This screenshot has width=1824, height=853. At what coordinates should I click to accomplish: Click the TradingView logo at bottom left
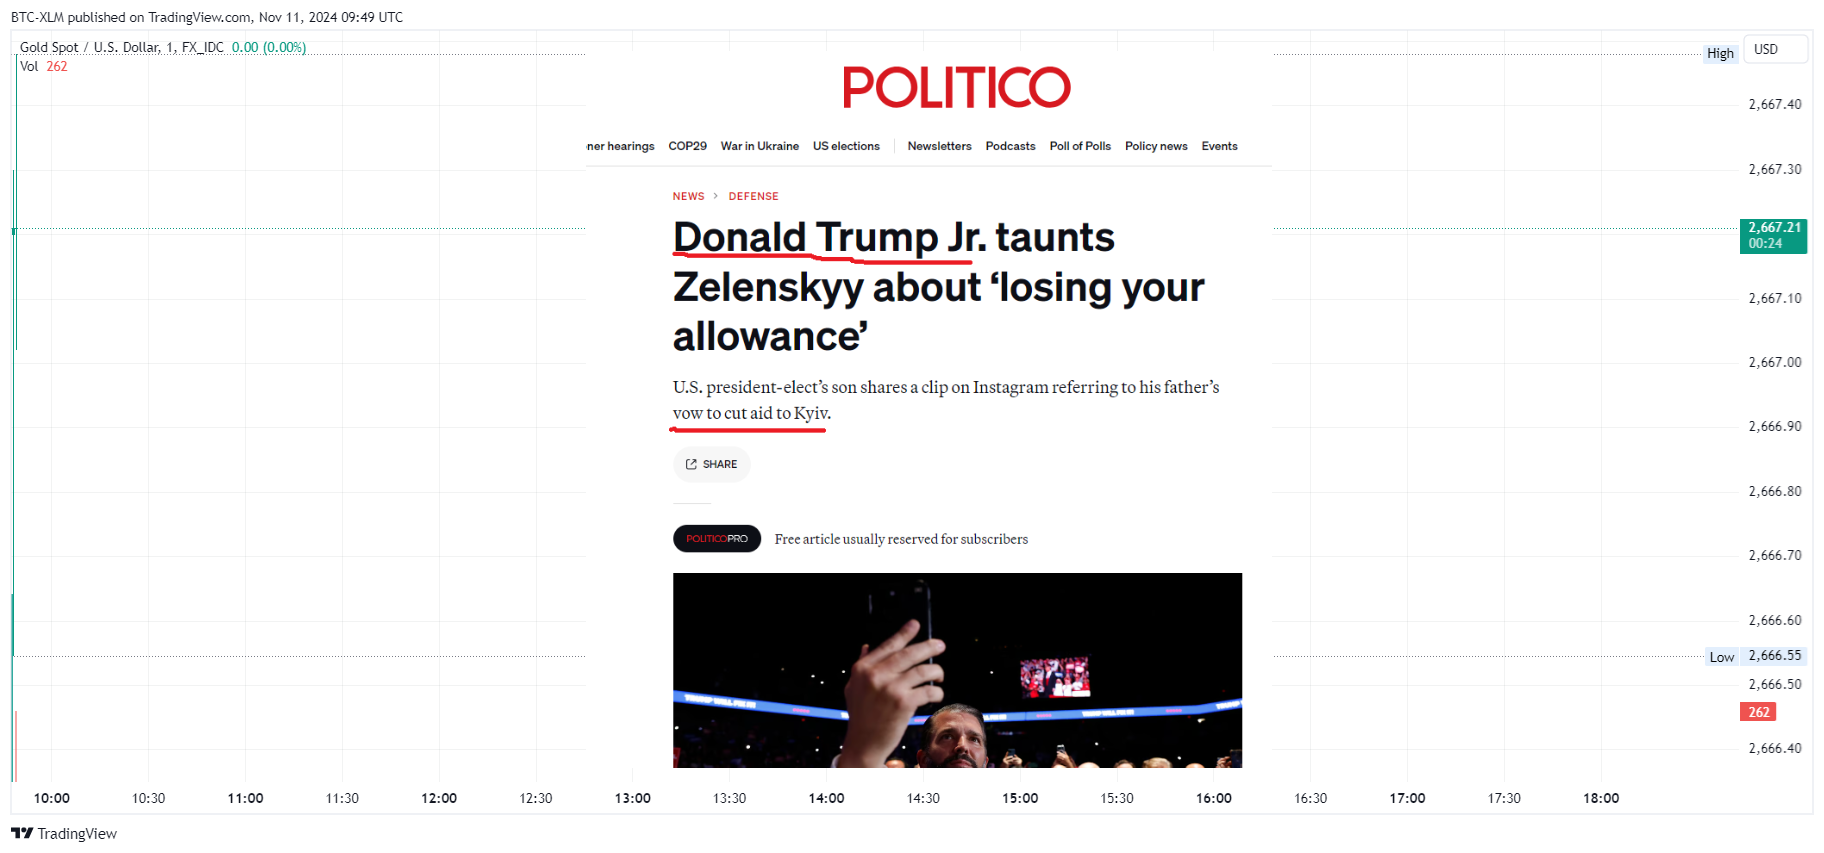tap(64, 833)
